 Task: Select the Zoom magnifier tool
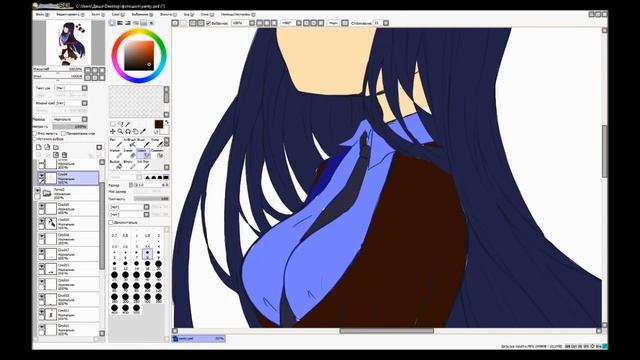pyautogui.click(x=120, y=131)
